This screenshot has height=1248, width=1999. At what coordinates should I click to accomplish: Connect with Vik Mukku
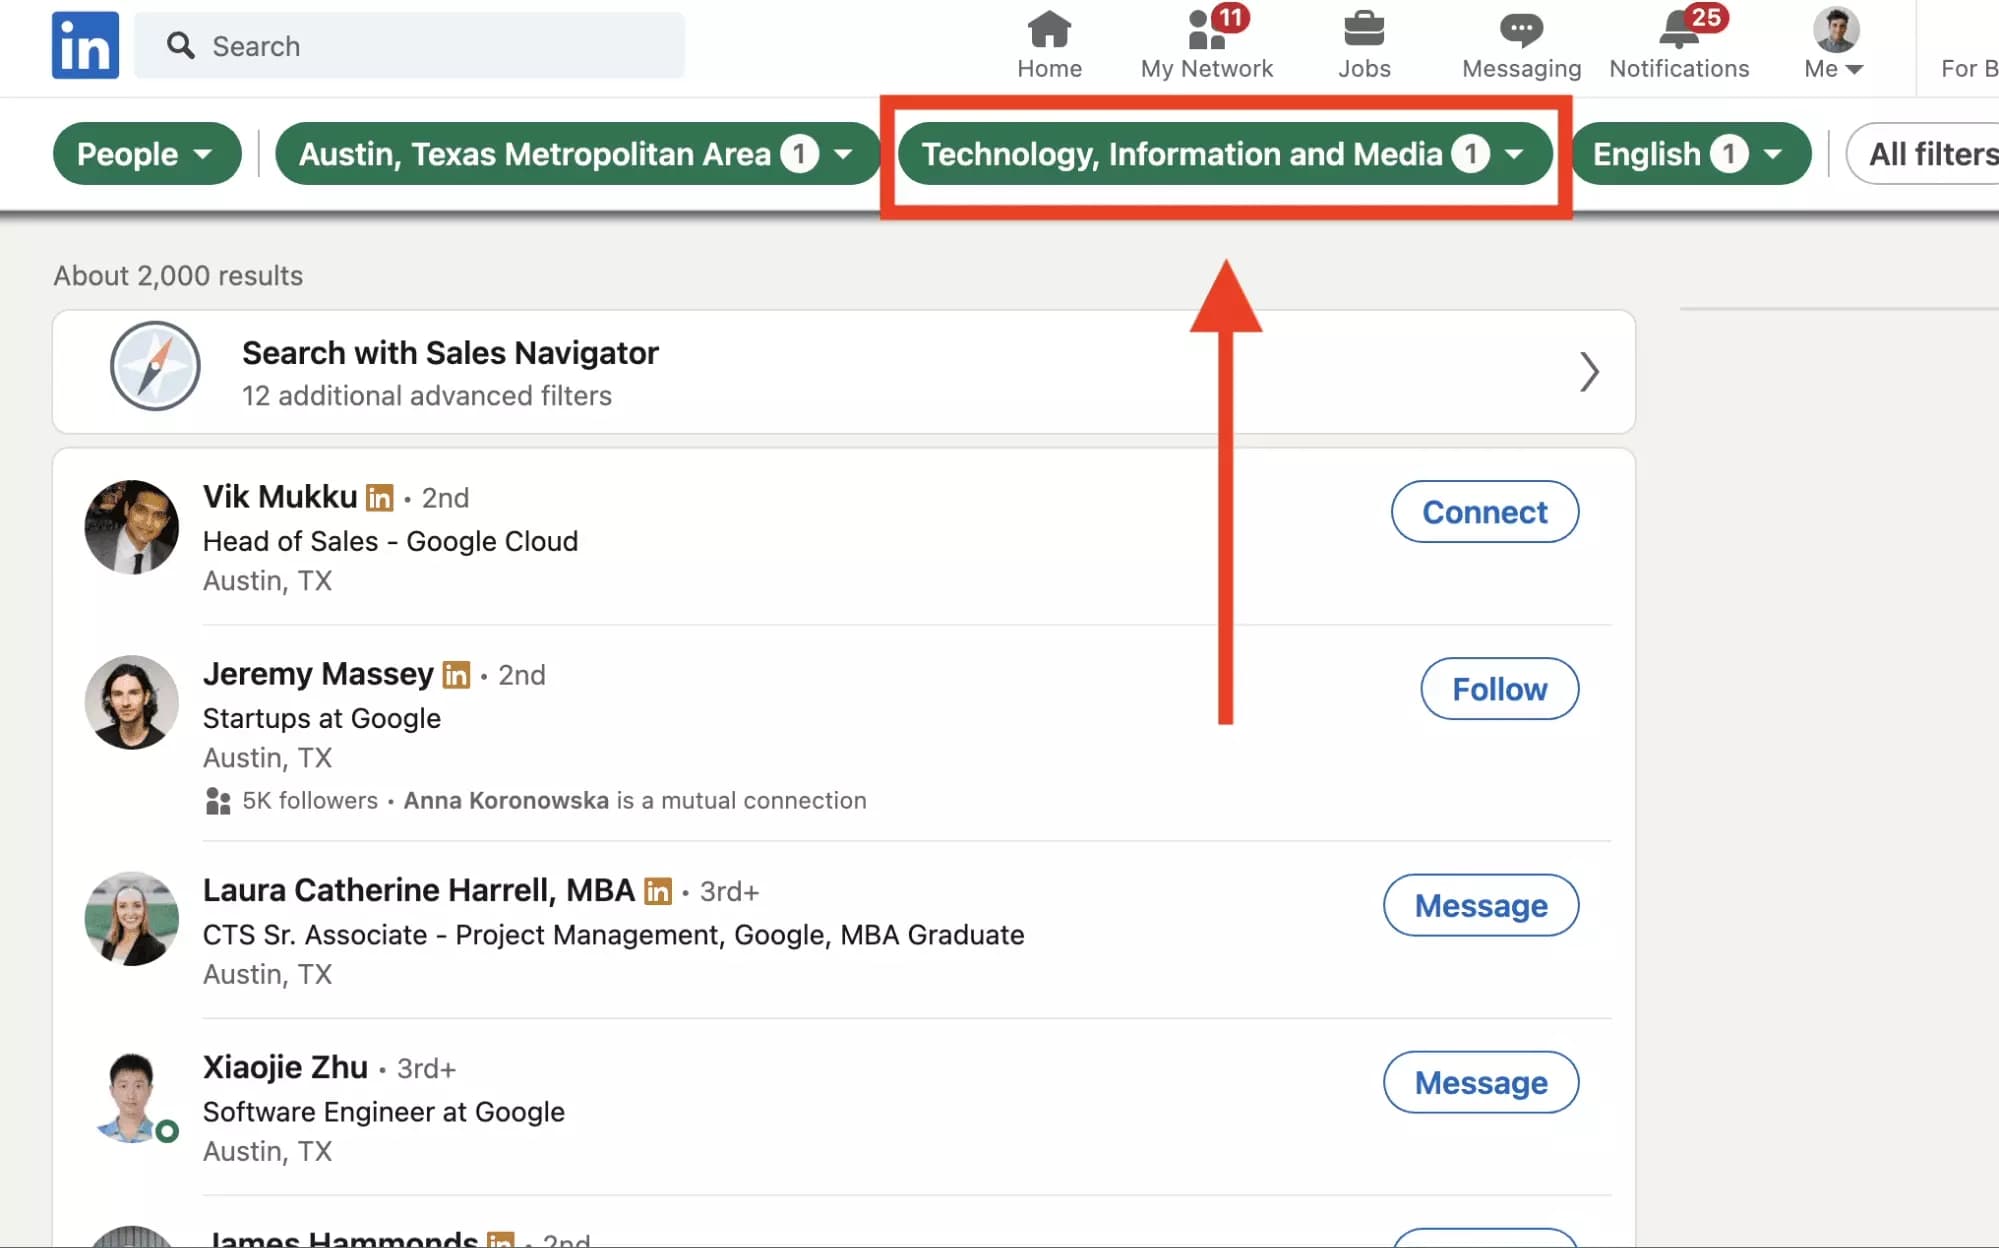pyautogui.click(x=1484, y=511)
